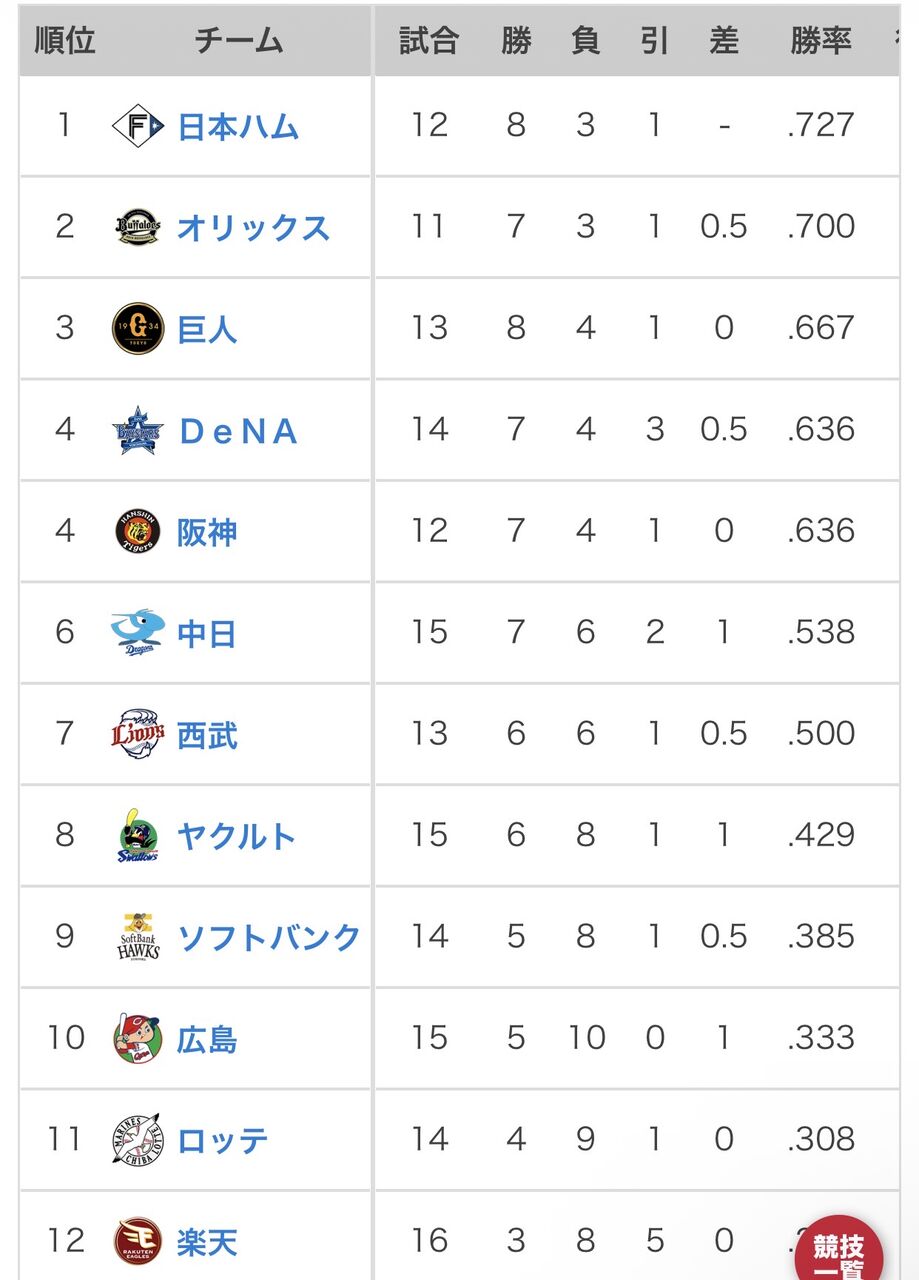Click the SoftBank Hawks logo icon
This screenshot has width=919, height=1280.
[137, 936]
